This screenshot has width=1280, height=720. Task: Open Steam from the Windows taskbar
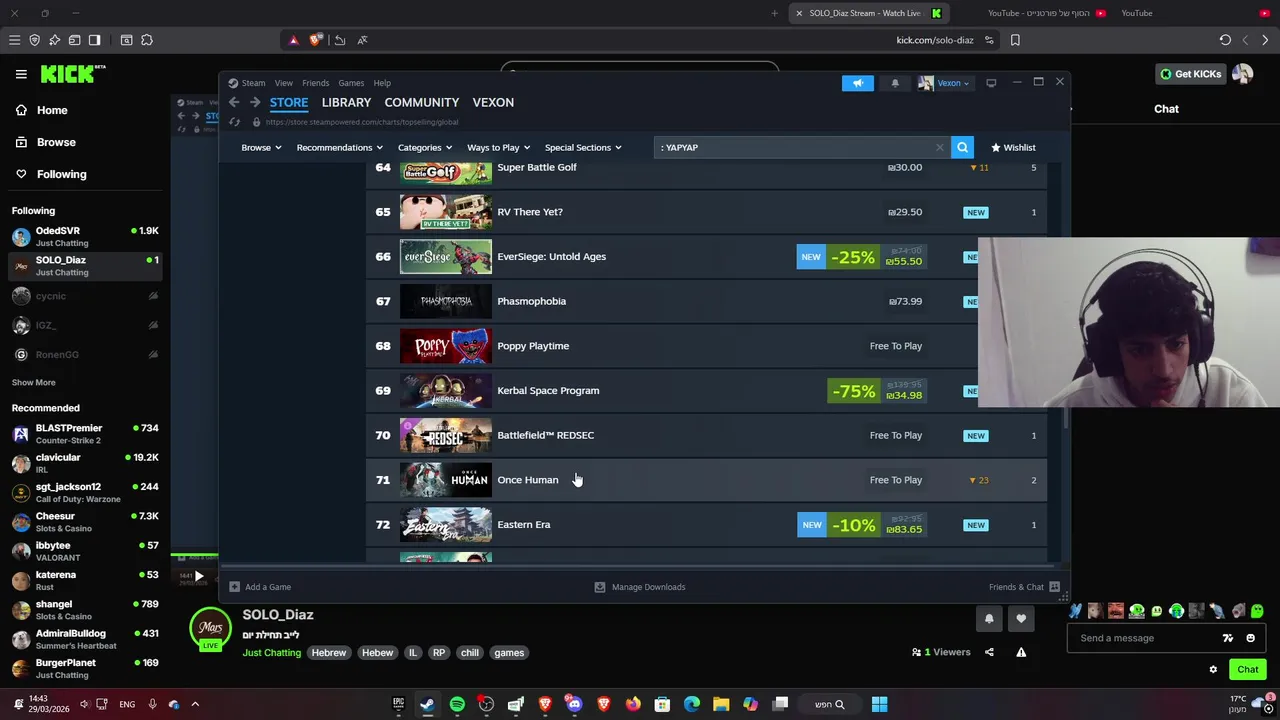[x=427, y=704]
